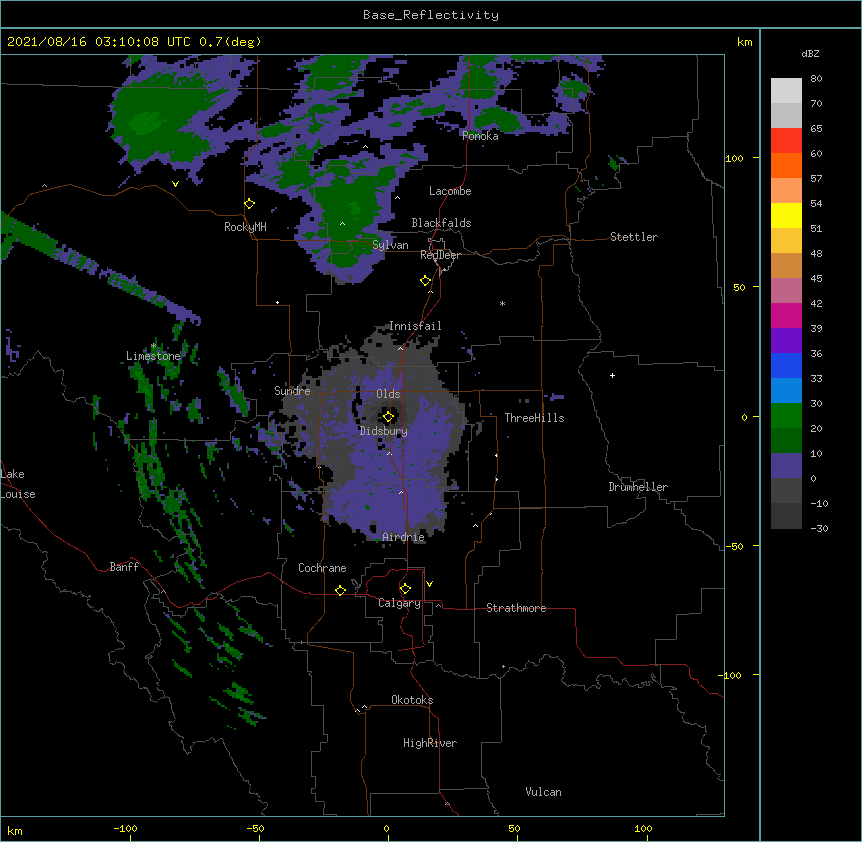Click the Didsbury city label

[384, 431]
